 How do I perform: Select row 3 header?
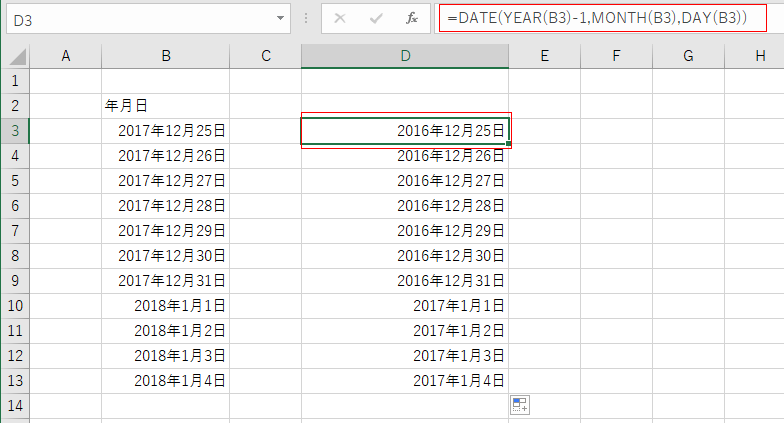click(x=15, y=130)
